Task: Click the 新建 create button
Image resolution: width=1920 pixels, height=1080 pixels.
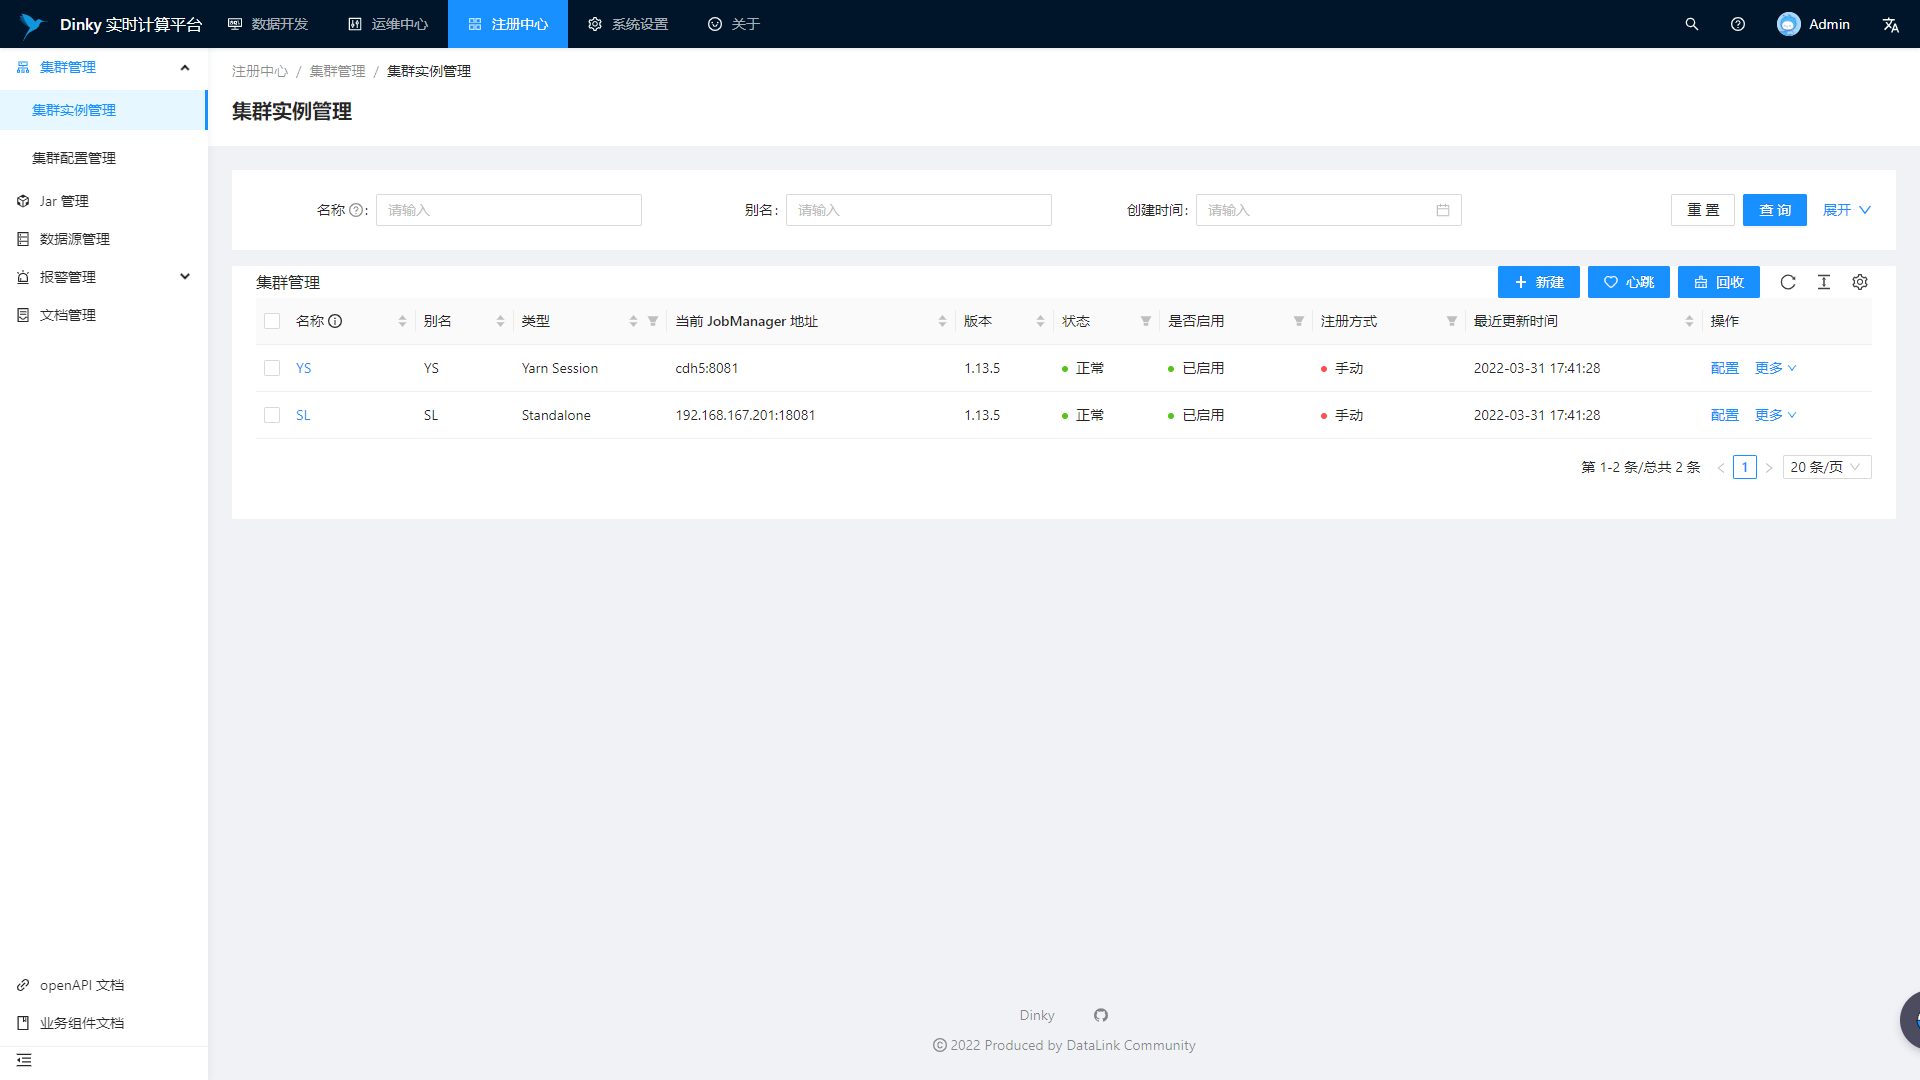Action: 1539,282
